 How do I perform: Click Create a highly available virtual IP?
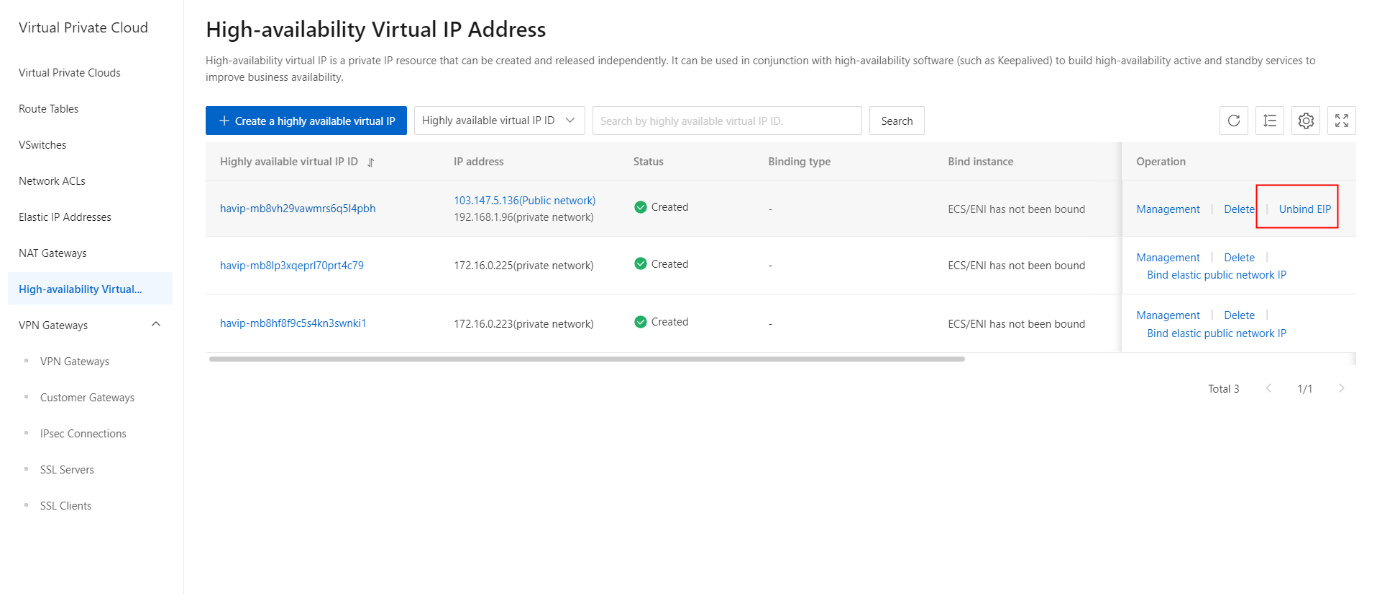pyautogui.click(x=306, y=121)
